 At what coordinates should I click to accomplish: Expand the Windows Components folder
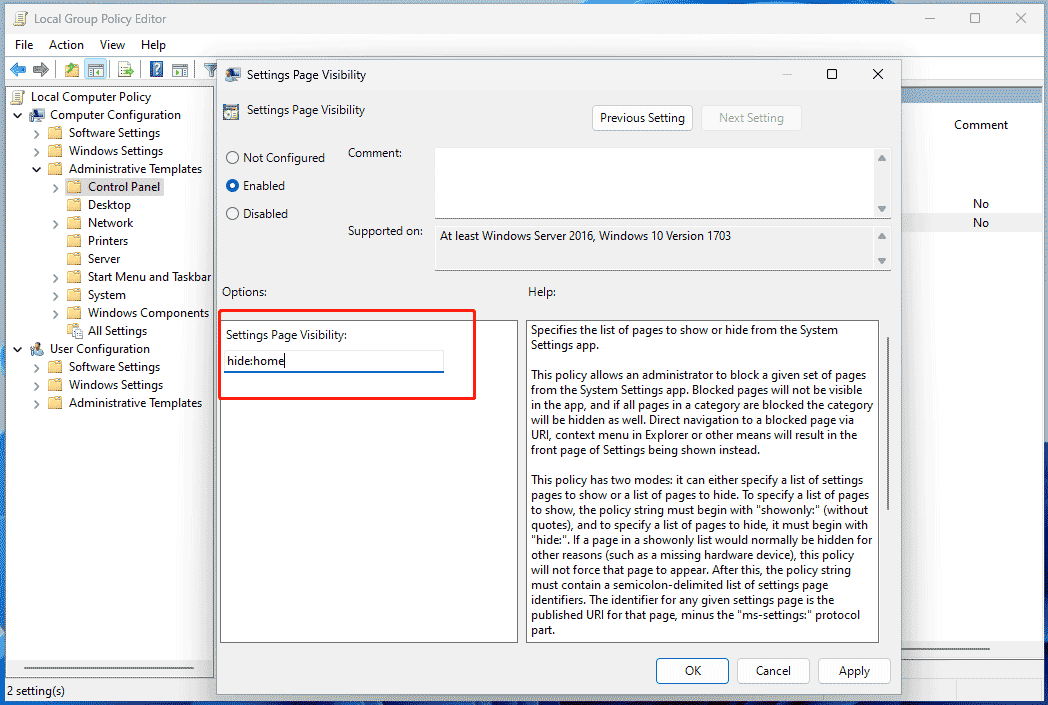click(56, 313)
